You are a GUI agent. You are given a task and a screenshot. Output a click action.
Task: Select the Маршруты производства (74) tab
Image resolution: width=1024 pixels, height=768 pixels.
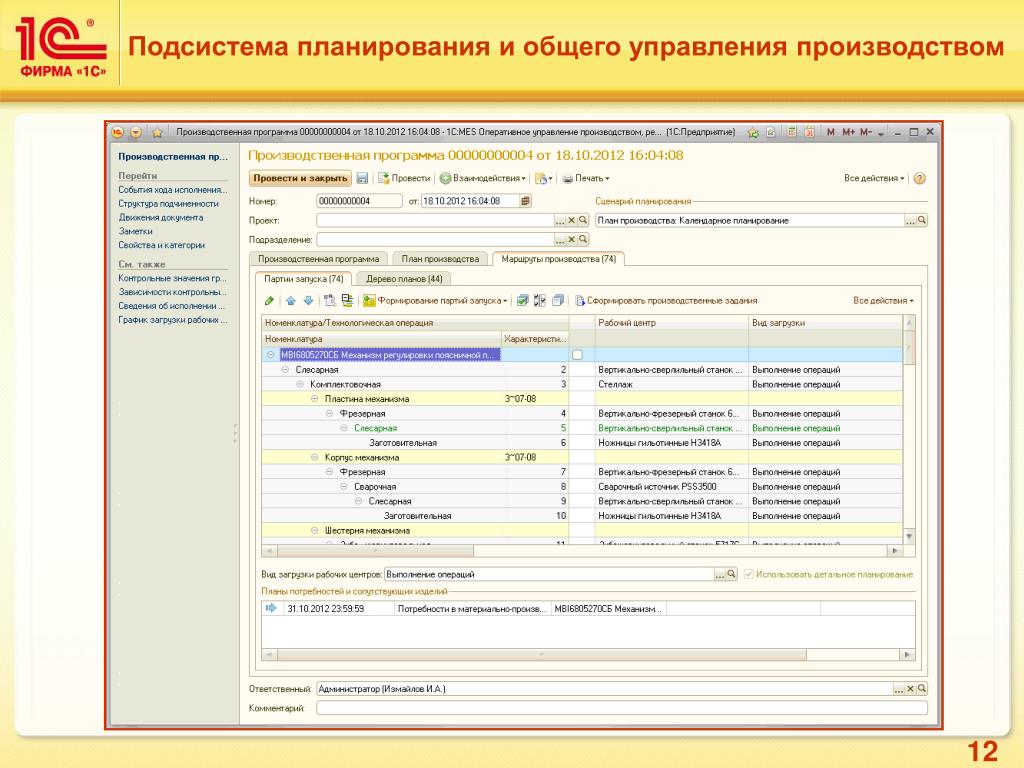tap(559, 259)
